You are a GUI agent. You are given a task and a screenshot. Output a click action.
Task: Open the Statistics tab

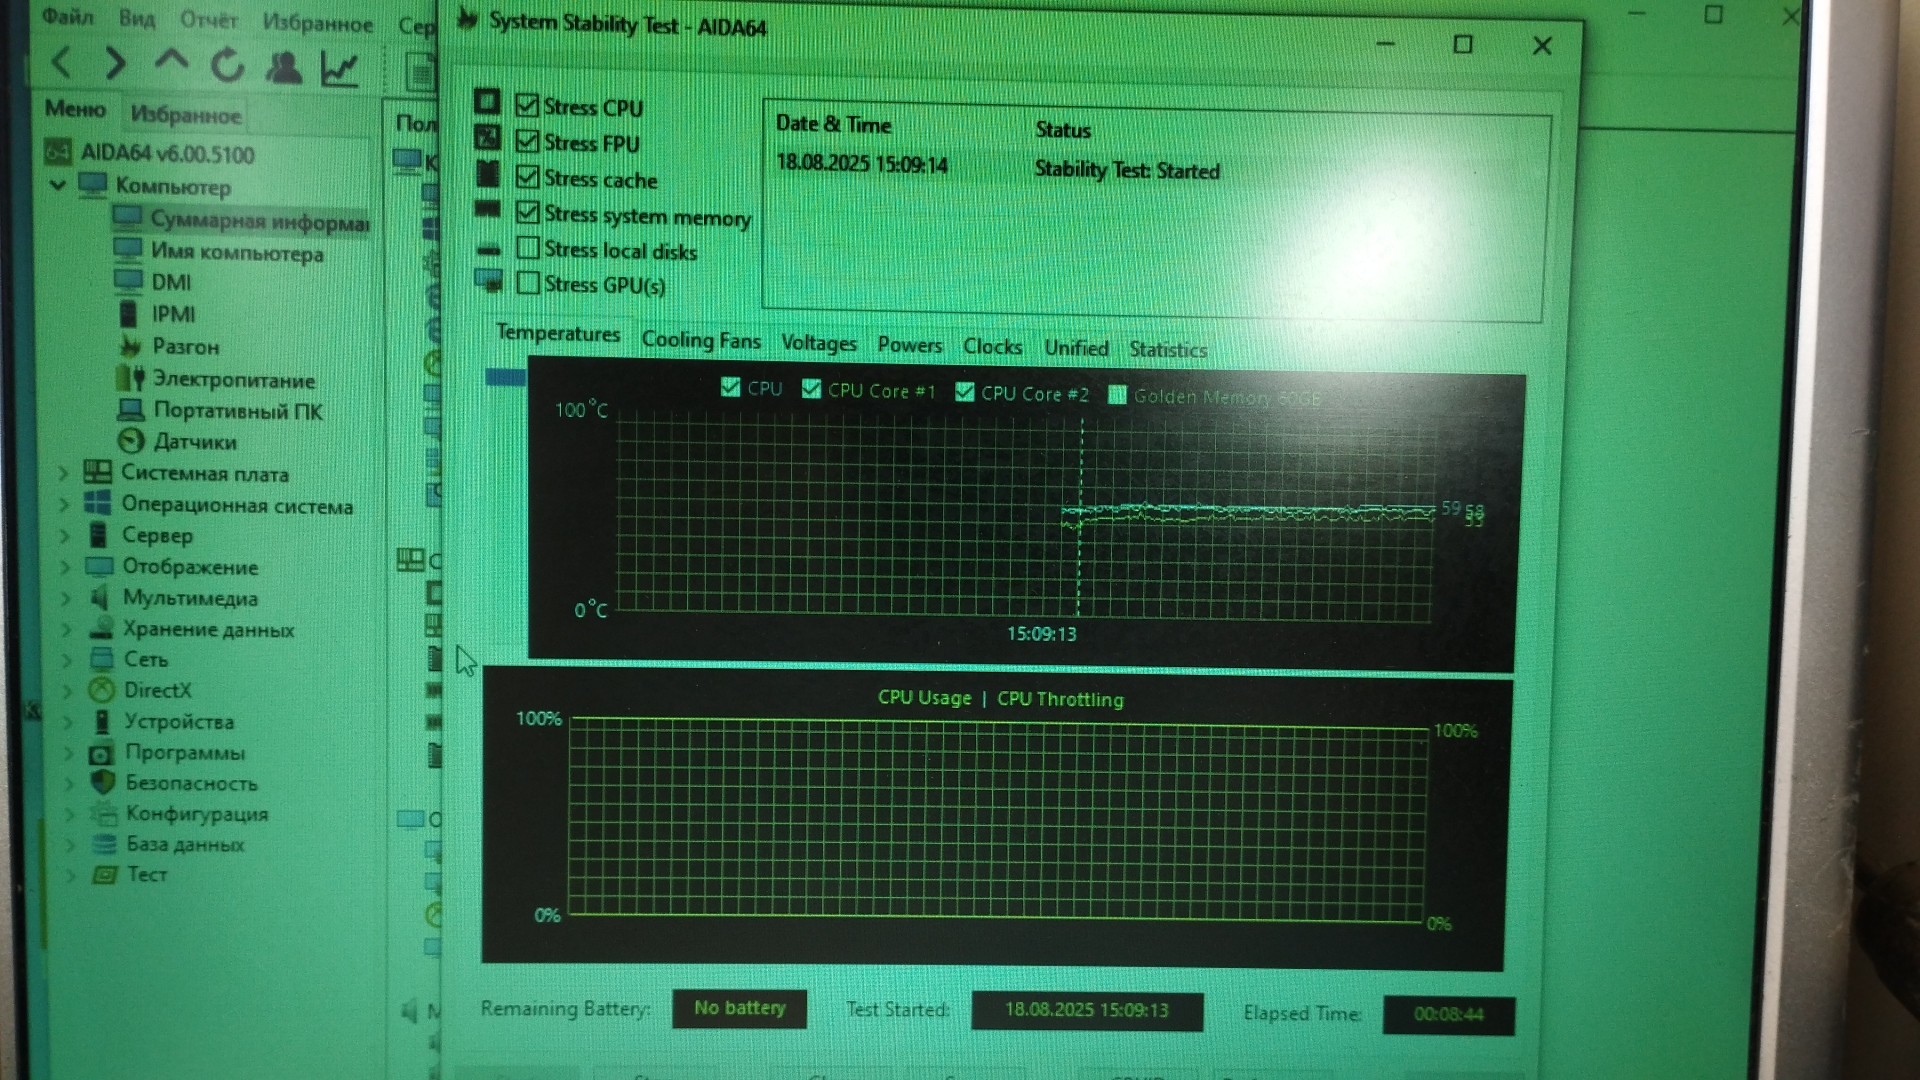[x=1167, y=349]
